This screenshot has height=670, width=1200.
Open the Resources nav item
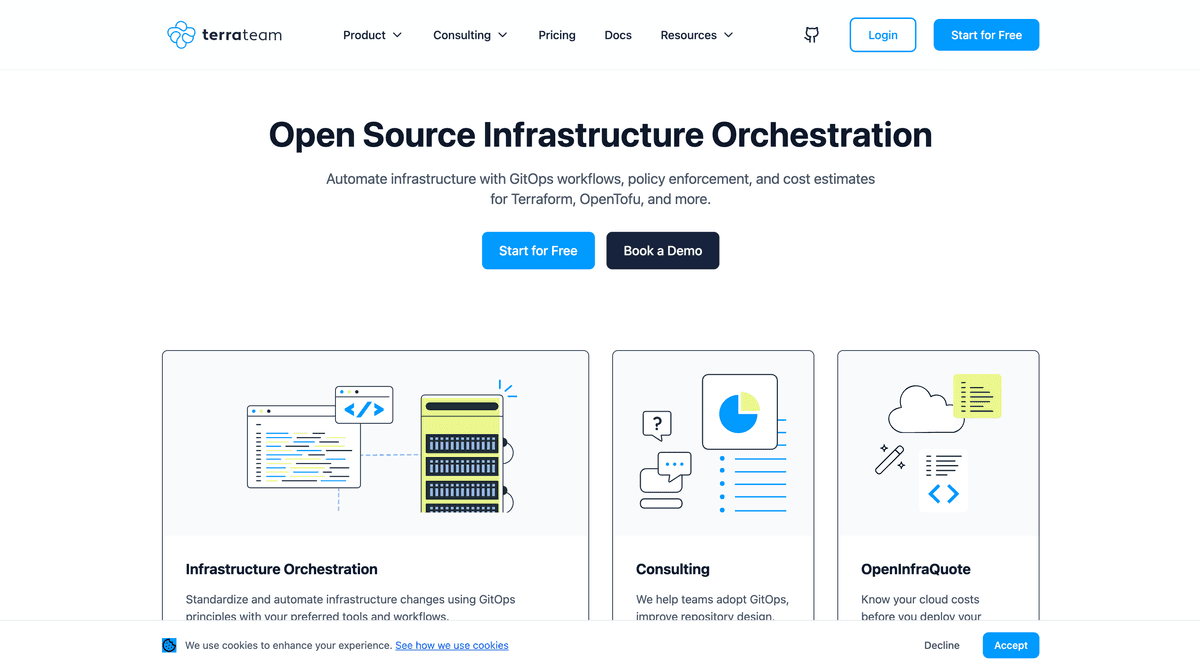(x=697, y=35)
